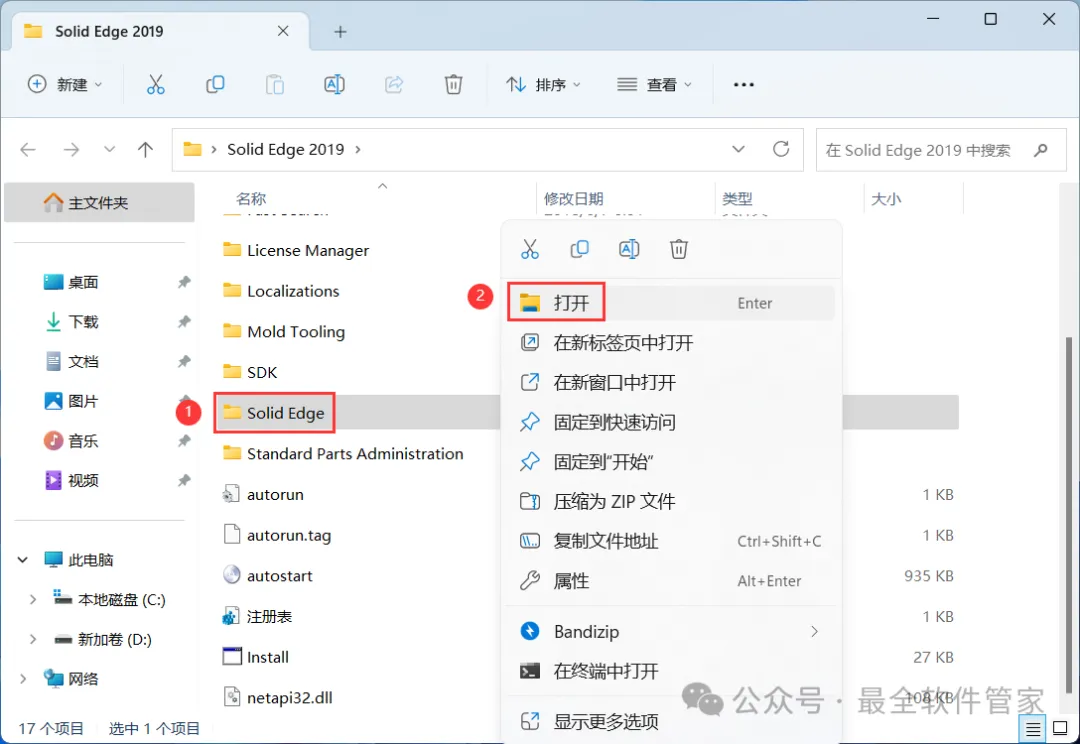Expand the Bandizip submenu arrow
Viewport: 1080px width, 744px height.
pyautogui.click(x=814, y=631)
